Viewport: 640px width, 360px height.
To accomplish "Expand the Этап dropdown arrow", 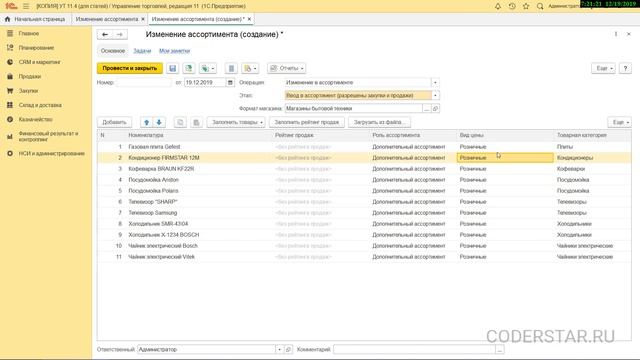I will (x=435, y=96).
